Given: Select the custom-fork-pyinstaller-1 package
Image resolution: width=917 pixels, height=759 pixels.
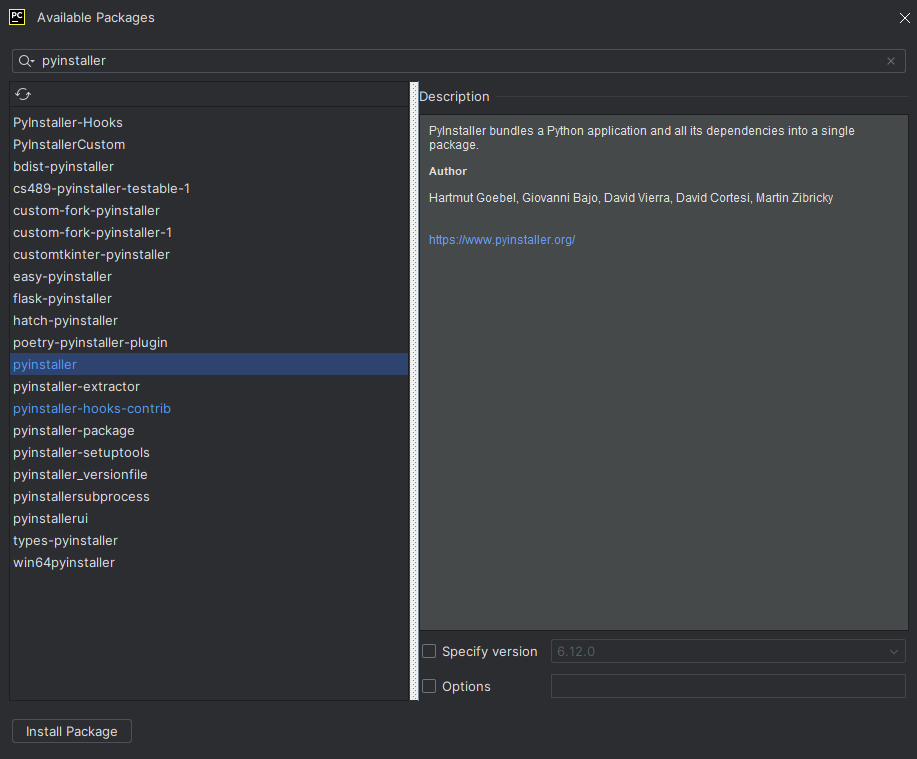Looking at the screenshot, I should point(209,233).
